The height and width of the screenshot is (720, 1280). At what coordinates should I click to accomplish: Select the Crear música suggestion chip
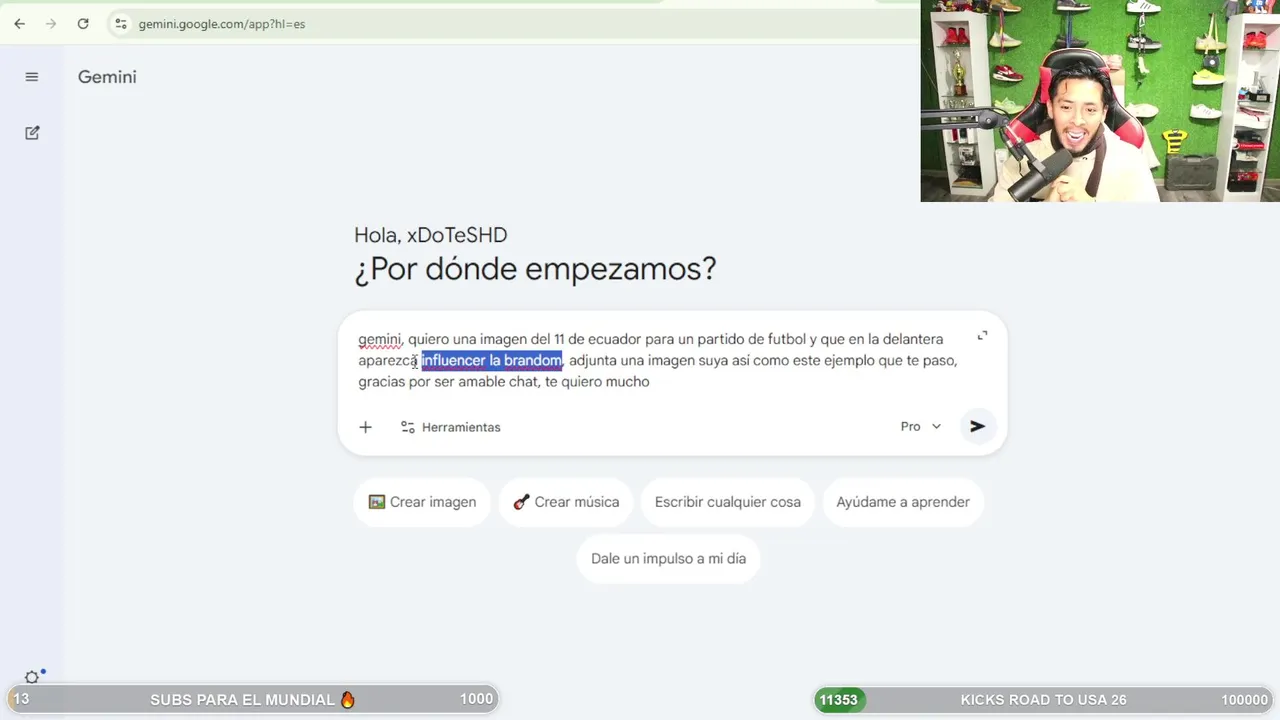566,502
